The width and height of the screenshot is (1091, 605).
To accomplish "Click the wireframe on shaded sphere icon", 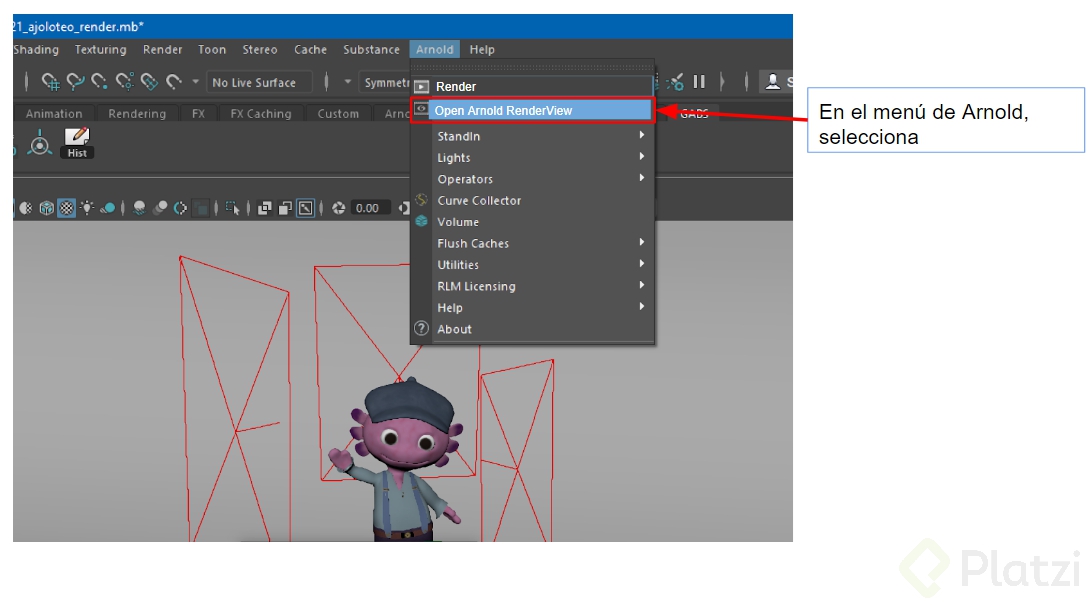I will point(26,208).
